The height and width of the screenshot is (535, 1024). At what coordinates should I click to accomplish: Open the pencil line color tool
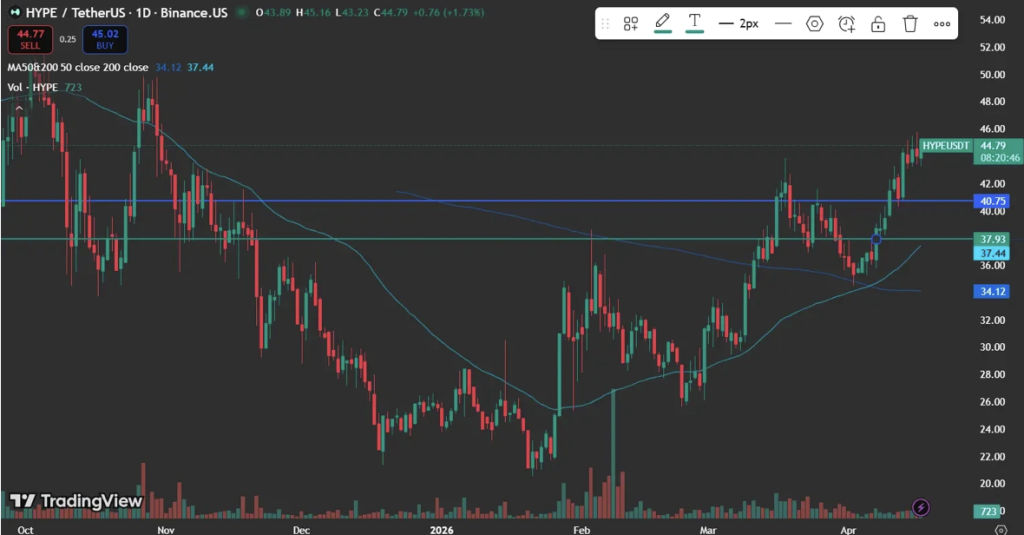click(662, 23)
